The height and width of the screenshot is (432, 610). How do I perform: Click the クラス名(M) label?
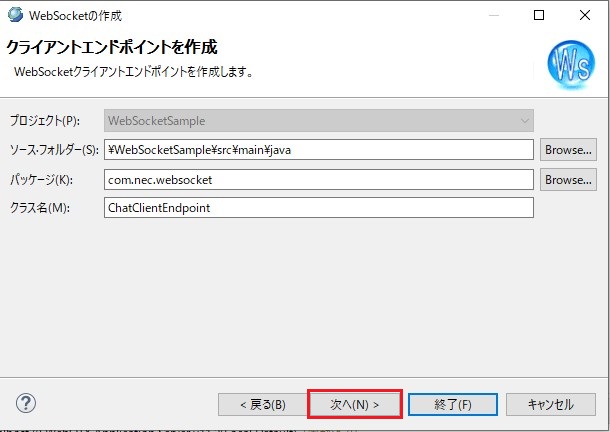pos(36,208)
